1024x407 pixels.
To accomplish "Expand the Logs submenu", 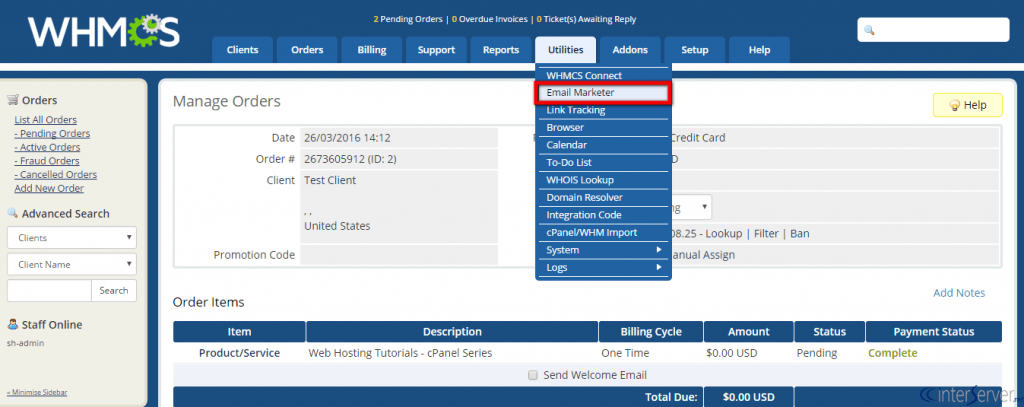I will [603, 267].
